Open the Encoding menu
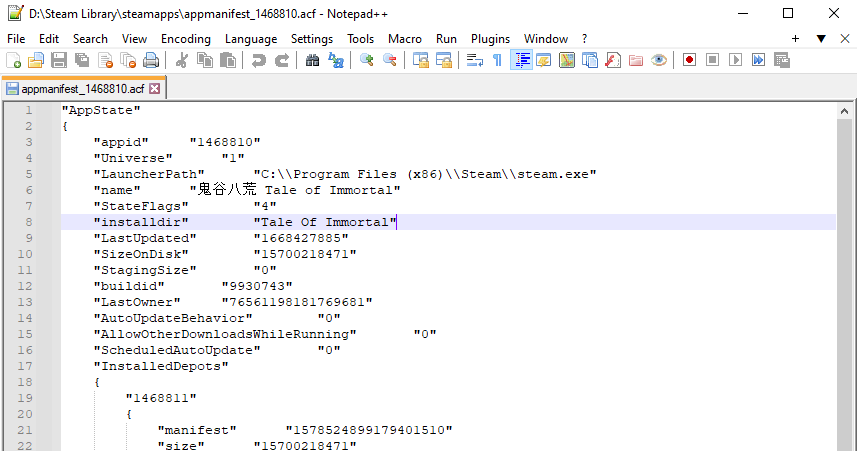This screenshot has height=451, width=857. click(x=186, y=39)
